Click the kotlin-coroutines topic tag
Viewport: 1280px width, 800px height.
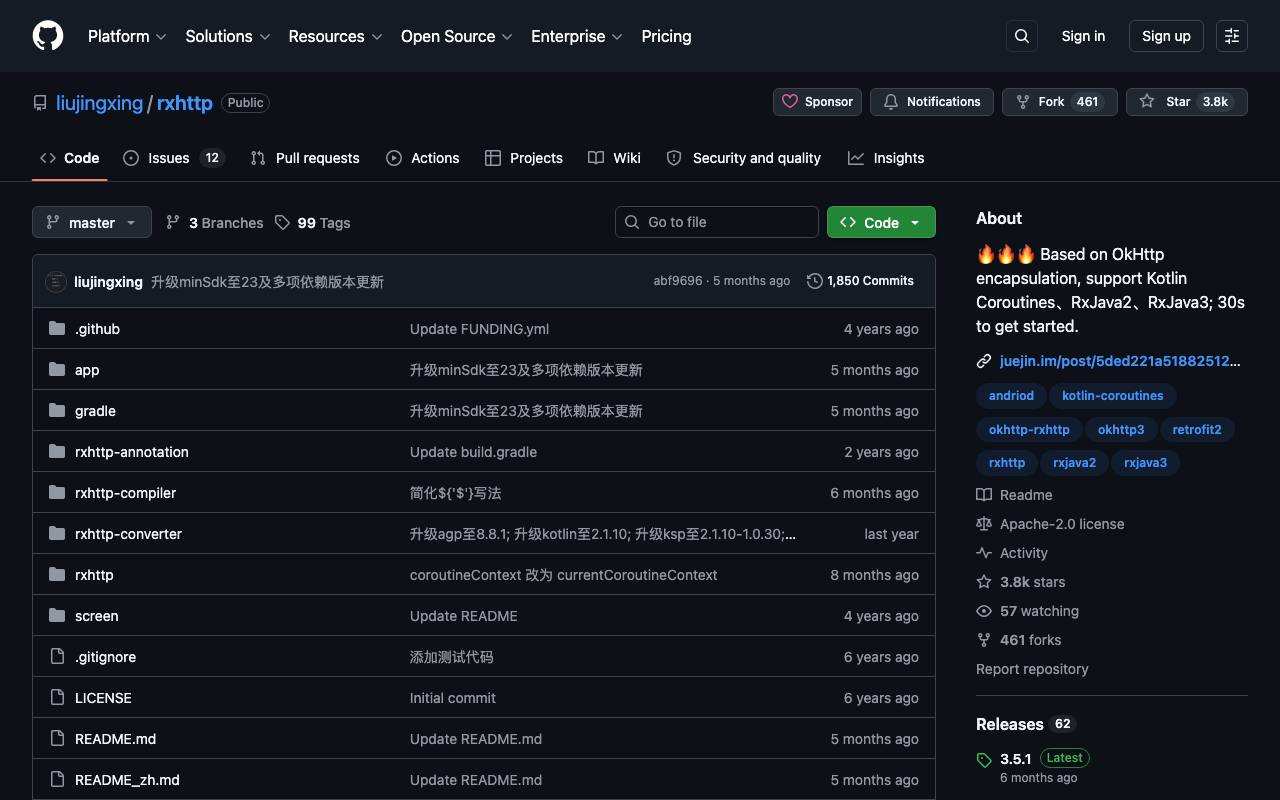[x=1113, y=396]
